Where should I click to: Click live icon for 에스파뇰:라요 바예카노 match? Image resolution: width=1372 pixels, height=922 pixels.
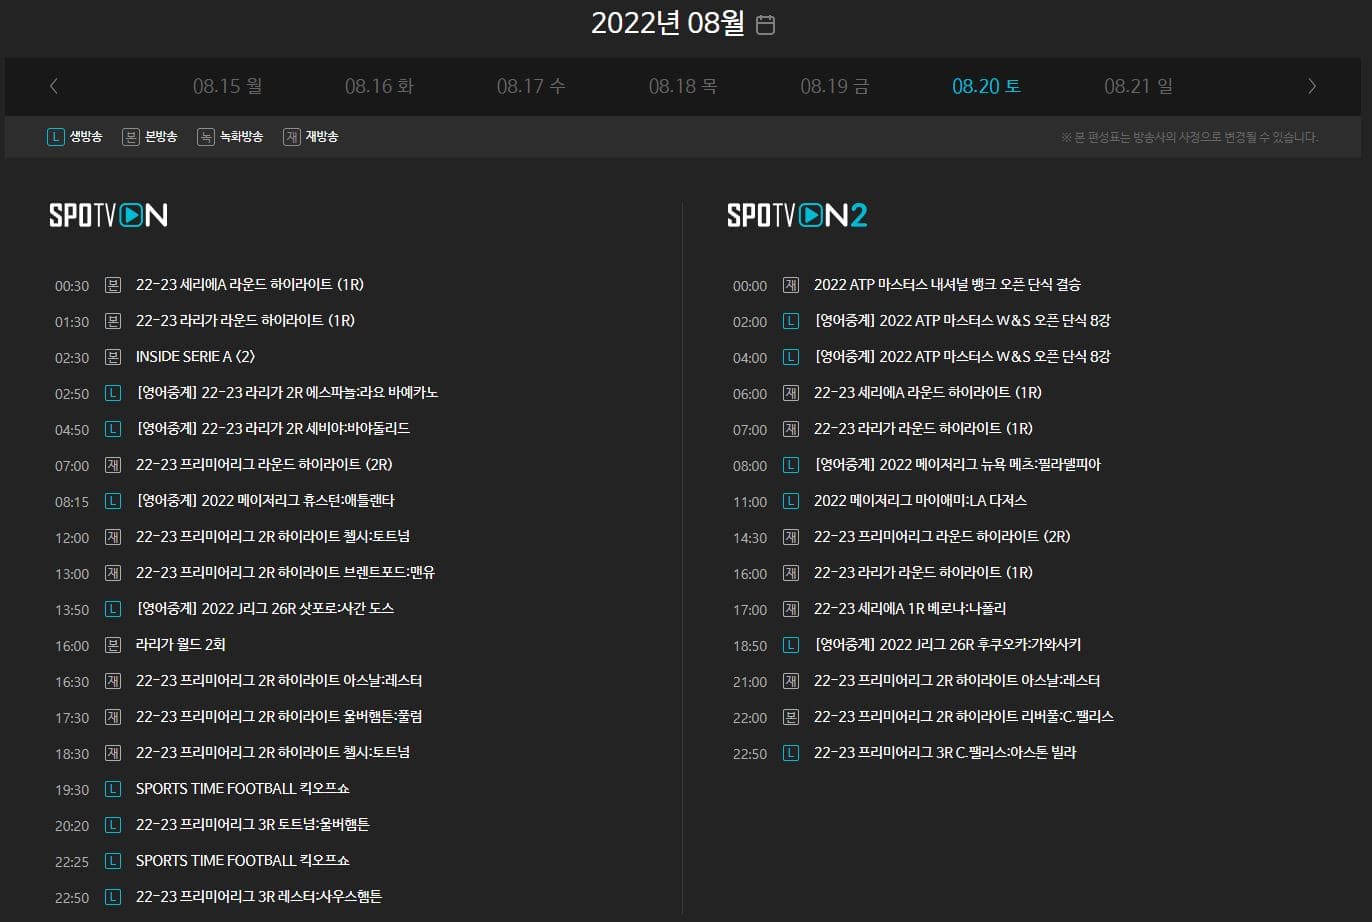tap(113, 393)
